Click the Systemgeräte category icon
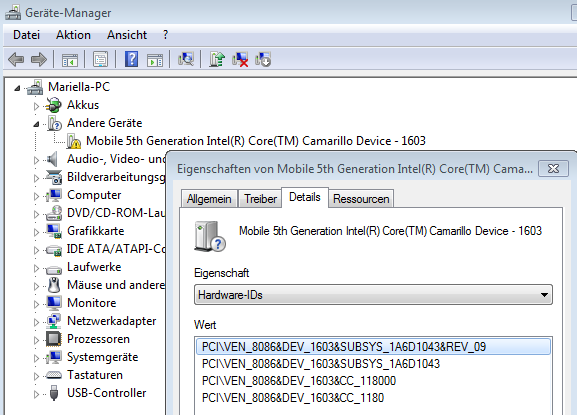Screen dimensions: 577x415 [54, 357]
